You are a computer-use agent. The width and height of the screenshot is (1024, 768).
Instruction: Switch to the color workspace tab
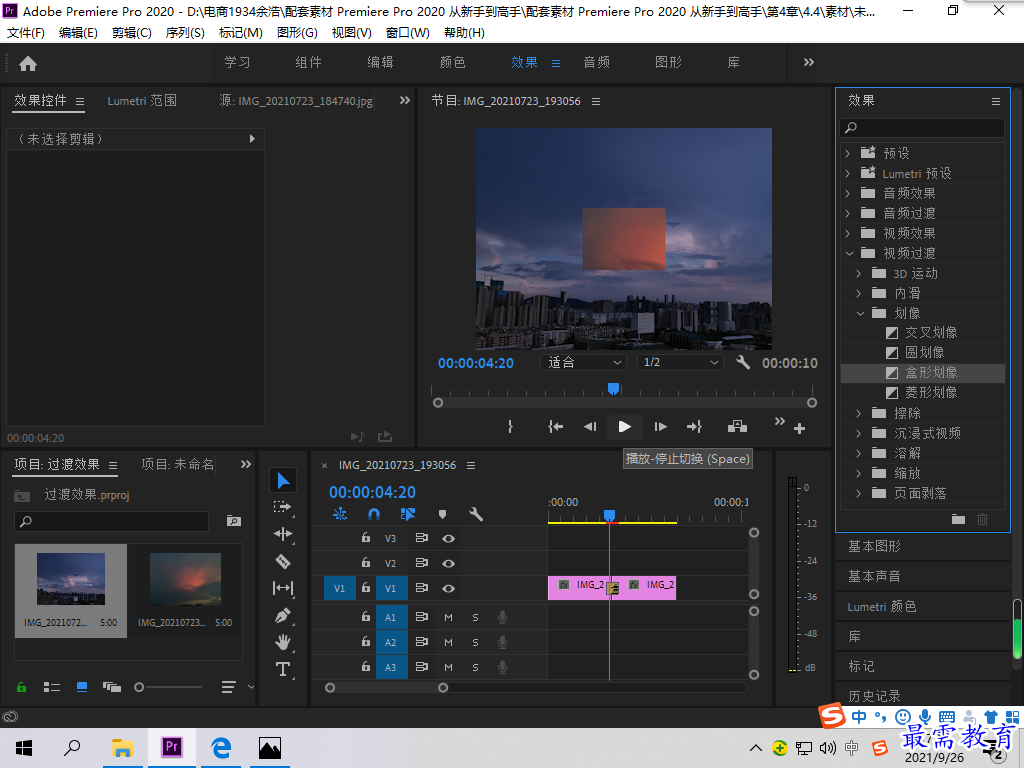point(453,63)
